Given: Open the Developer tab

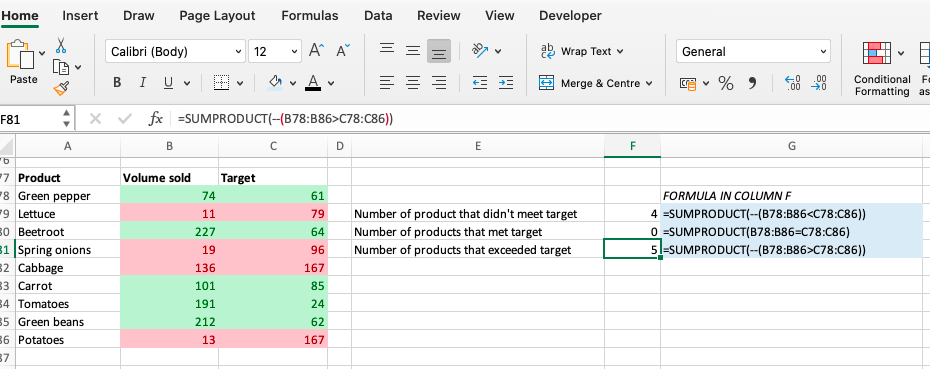Looking at the screenshot, I should pyautogui.click(x=570, y=16).
